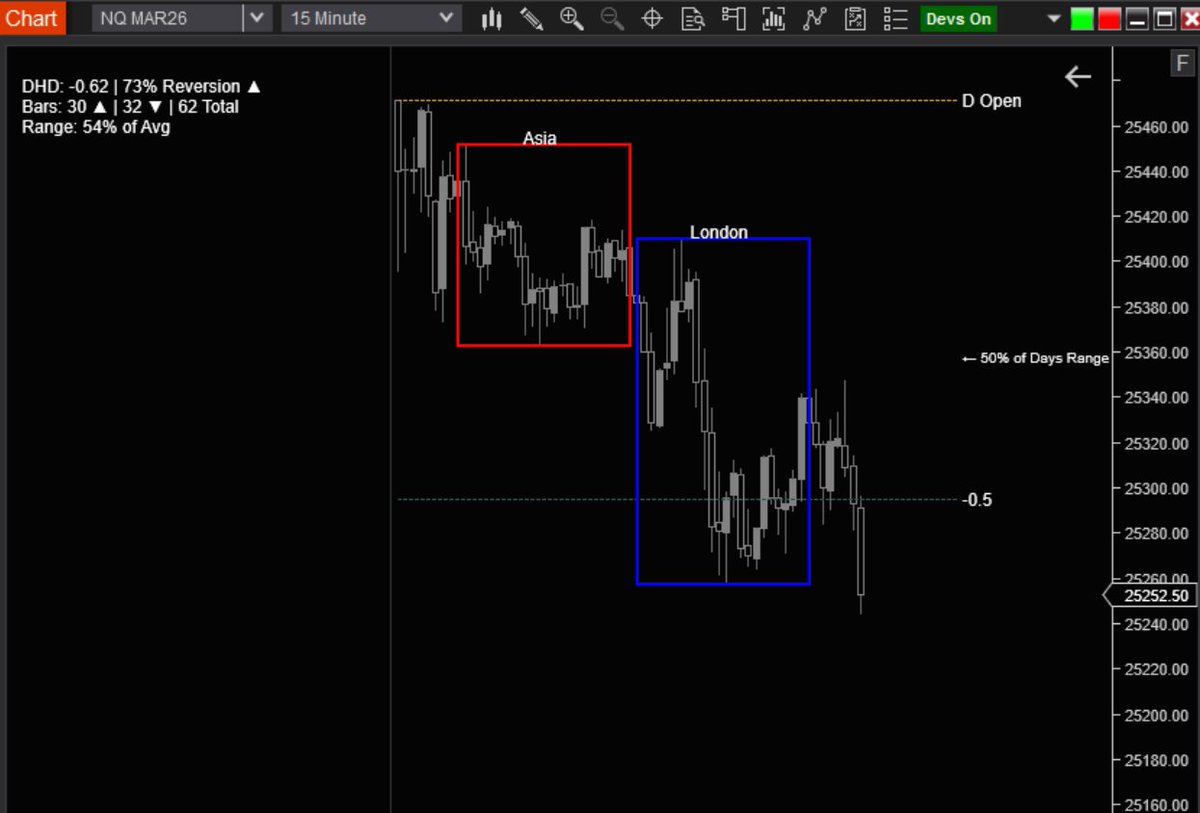1200x813 pixels.
Task: Click the zoom in magnifier
Action: tap(572, 18)
